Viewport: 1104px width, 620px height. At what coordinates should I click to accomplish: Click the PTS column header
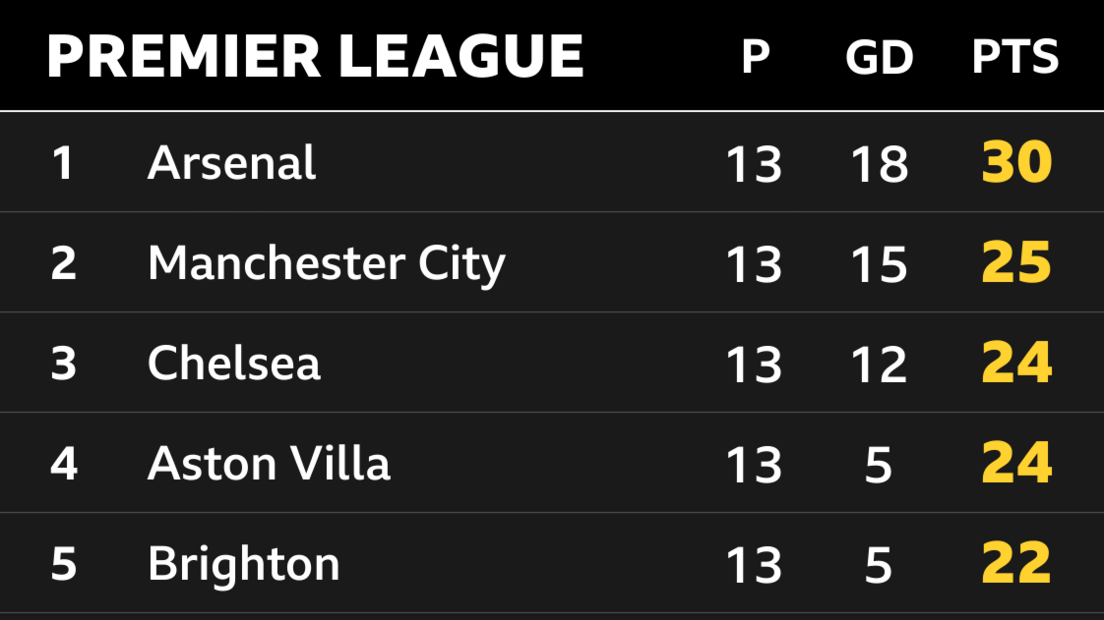point(1015,57)
